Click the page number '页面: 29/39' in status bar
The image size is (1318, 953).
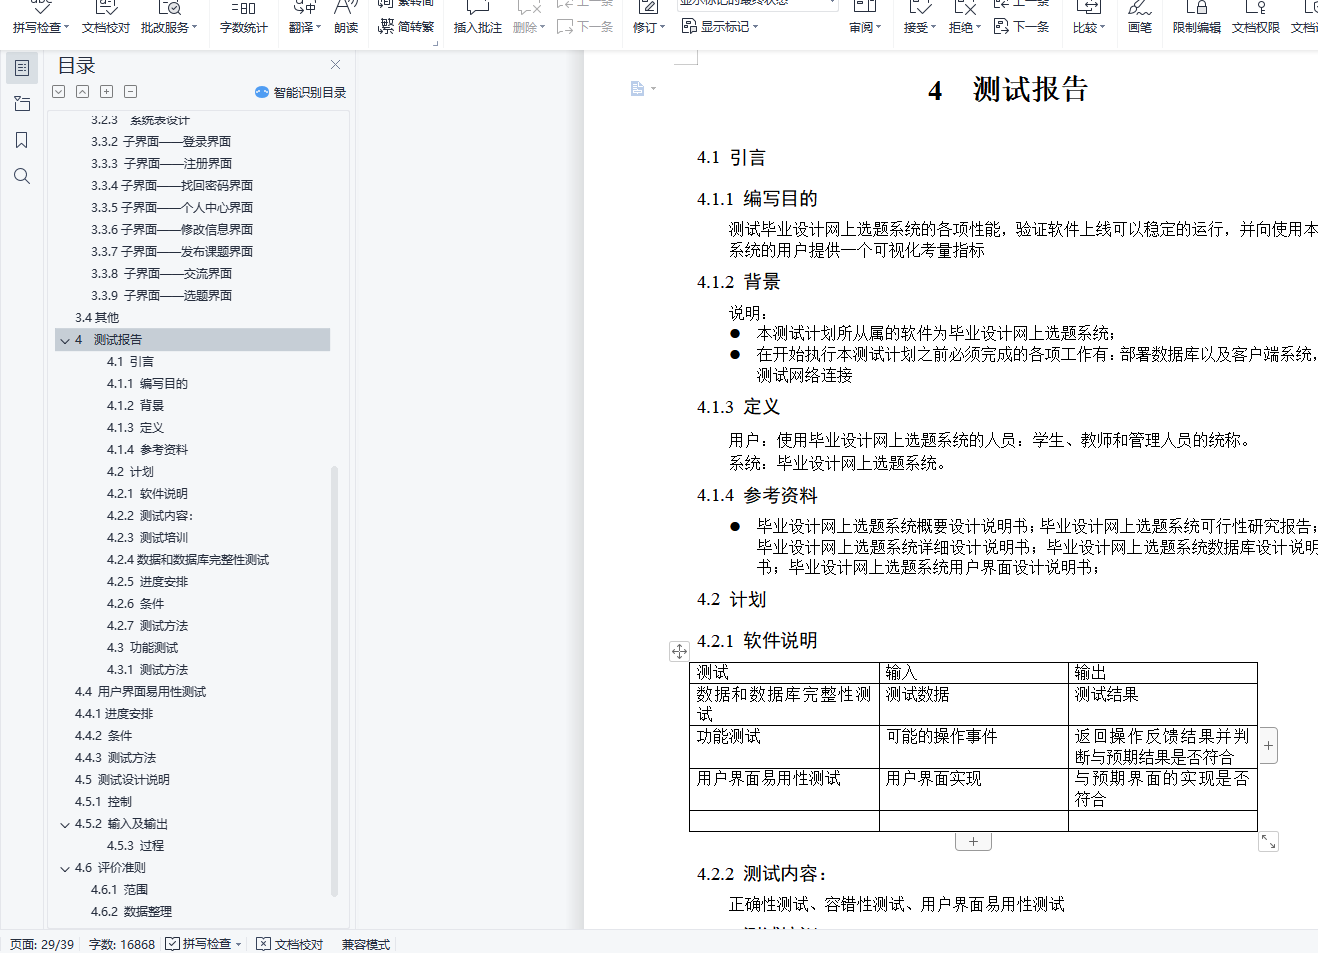42,944
